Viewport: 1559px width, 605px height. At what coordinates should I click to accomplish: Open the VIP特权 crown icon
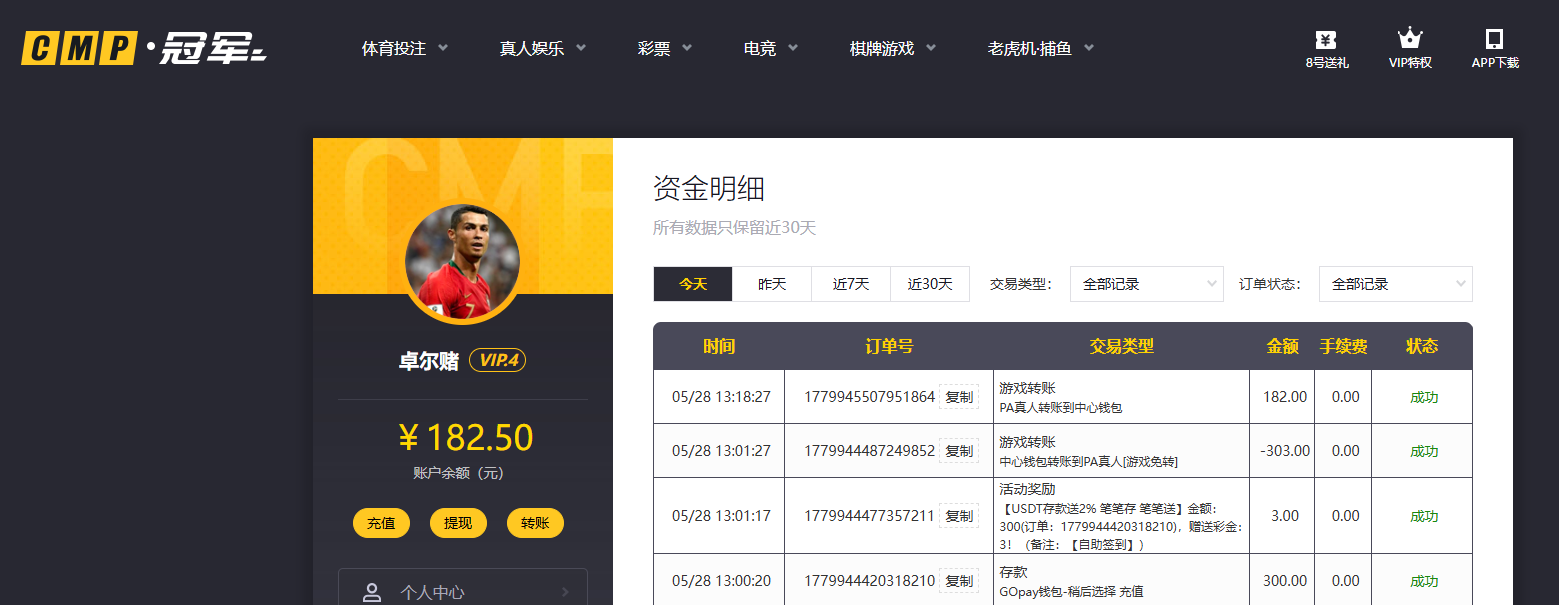click(1410, 39)
